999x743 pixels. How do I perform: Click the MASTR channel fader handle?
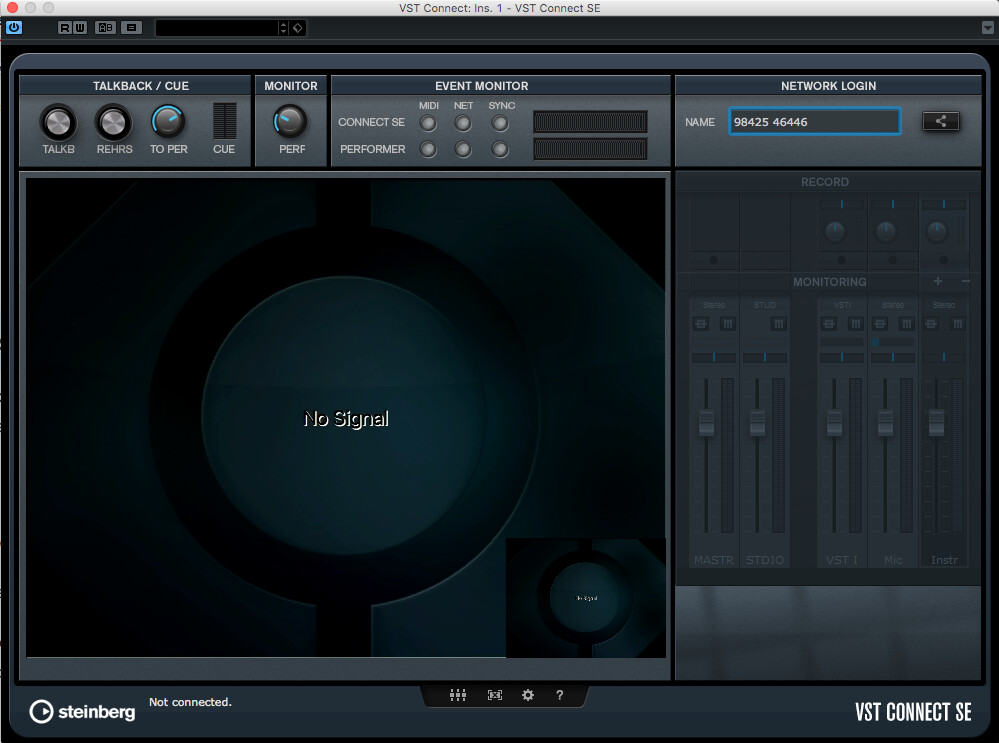point(706,422)
